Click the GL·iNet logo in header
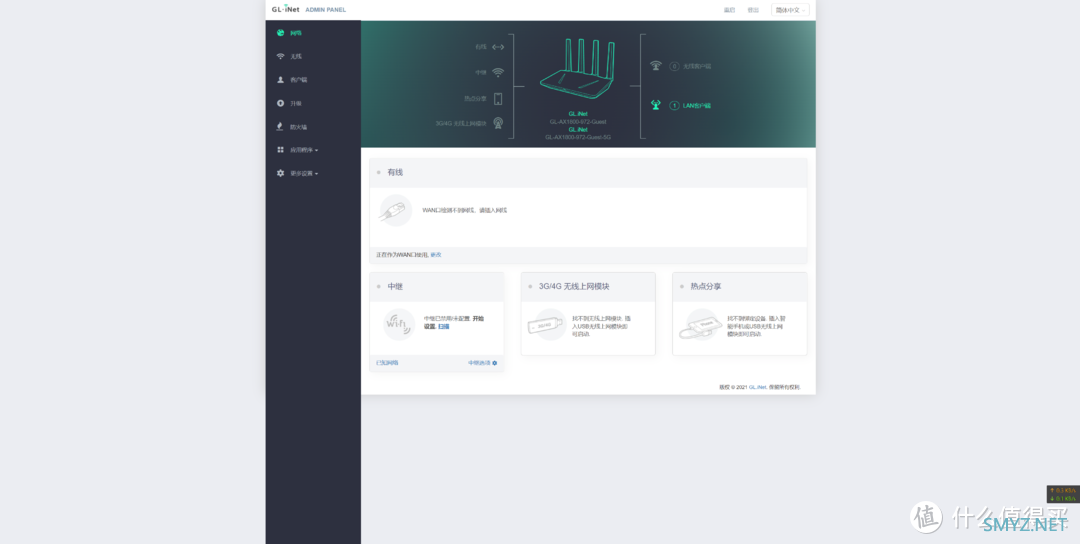This screenshot has width=1080, height=544. tap(285, 9)
